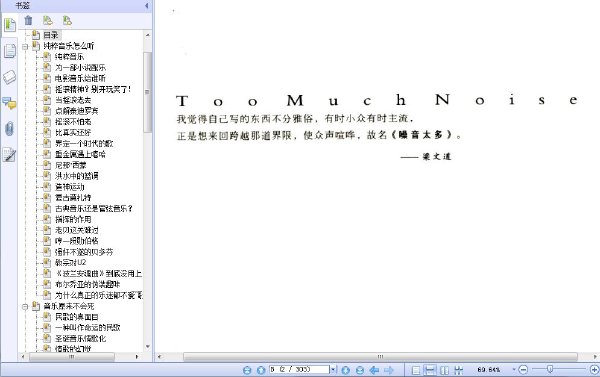This screenshot has width=600, height=377.
Task: Go to last page button in bottom bar
Action: (360, 370)
